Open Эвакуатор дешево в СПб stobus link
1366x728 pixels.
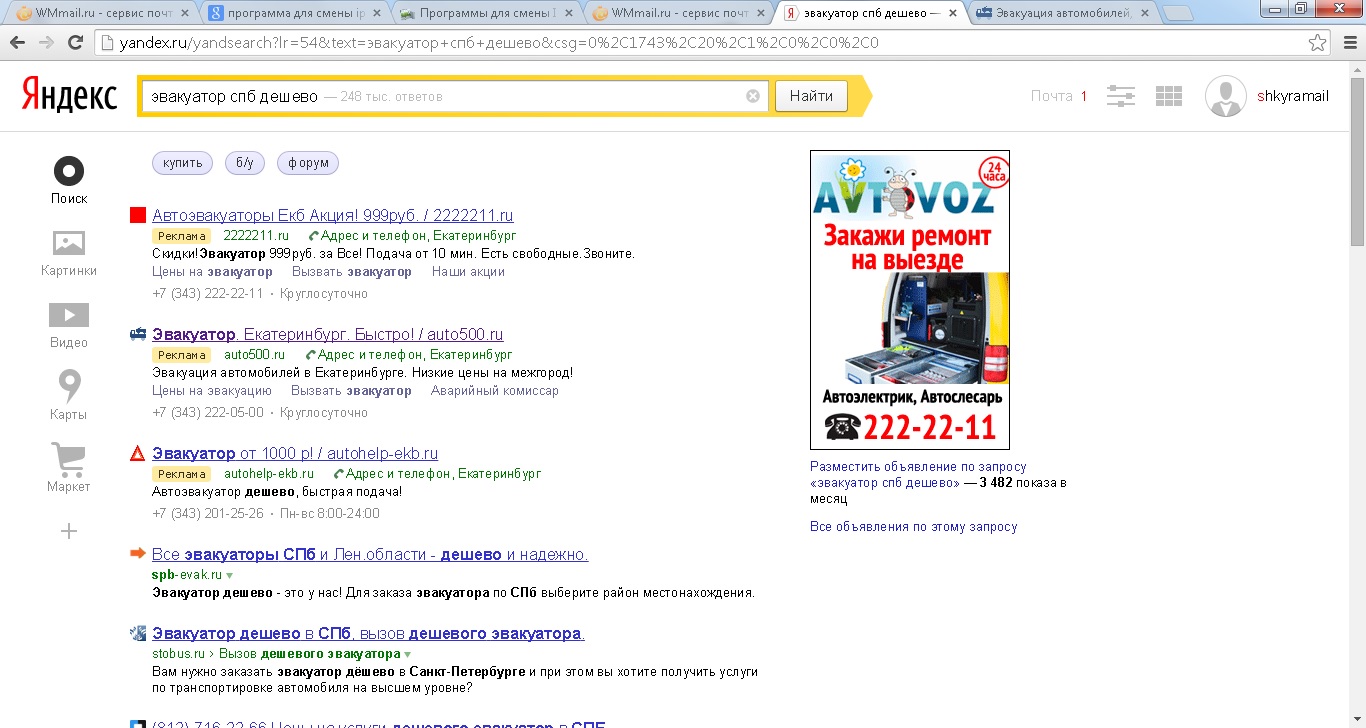coord(368,634)
